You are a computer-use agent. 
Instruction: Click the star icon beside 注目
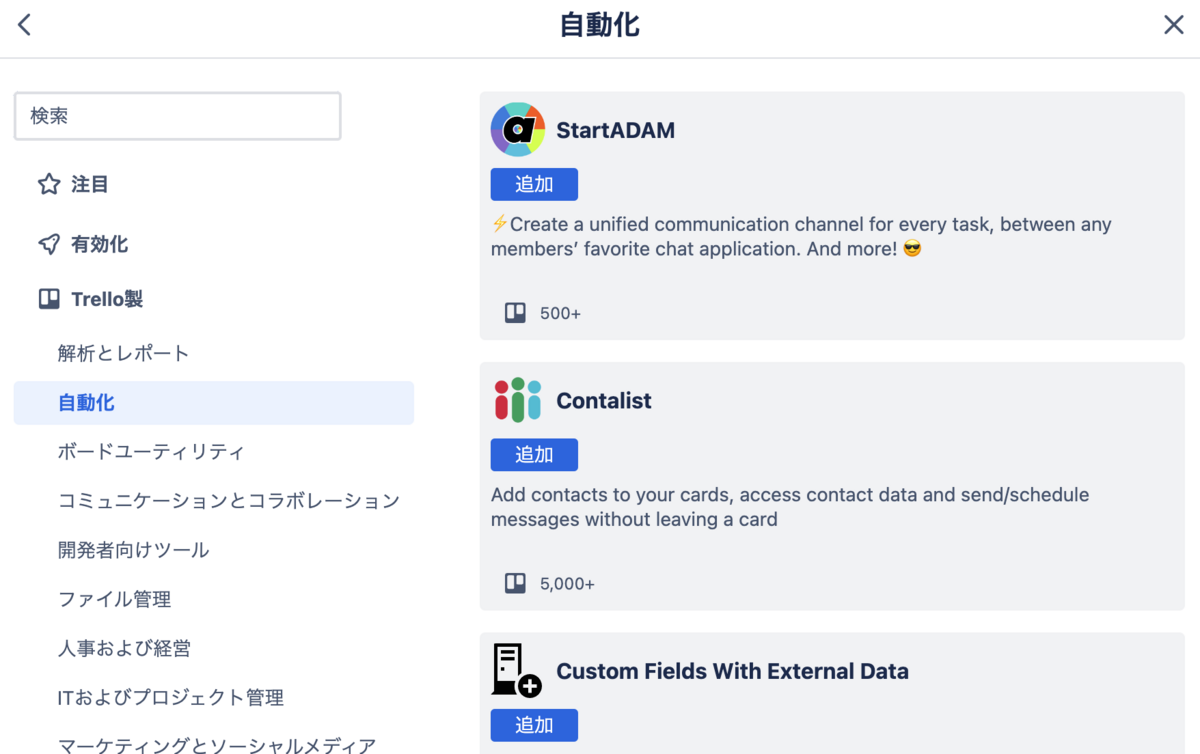point(49,185)
